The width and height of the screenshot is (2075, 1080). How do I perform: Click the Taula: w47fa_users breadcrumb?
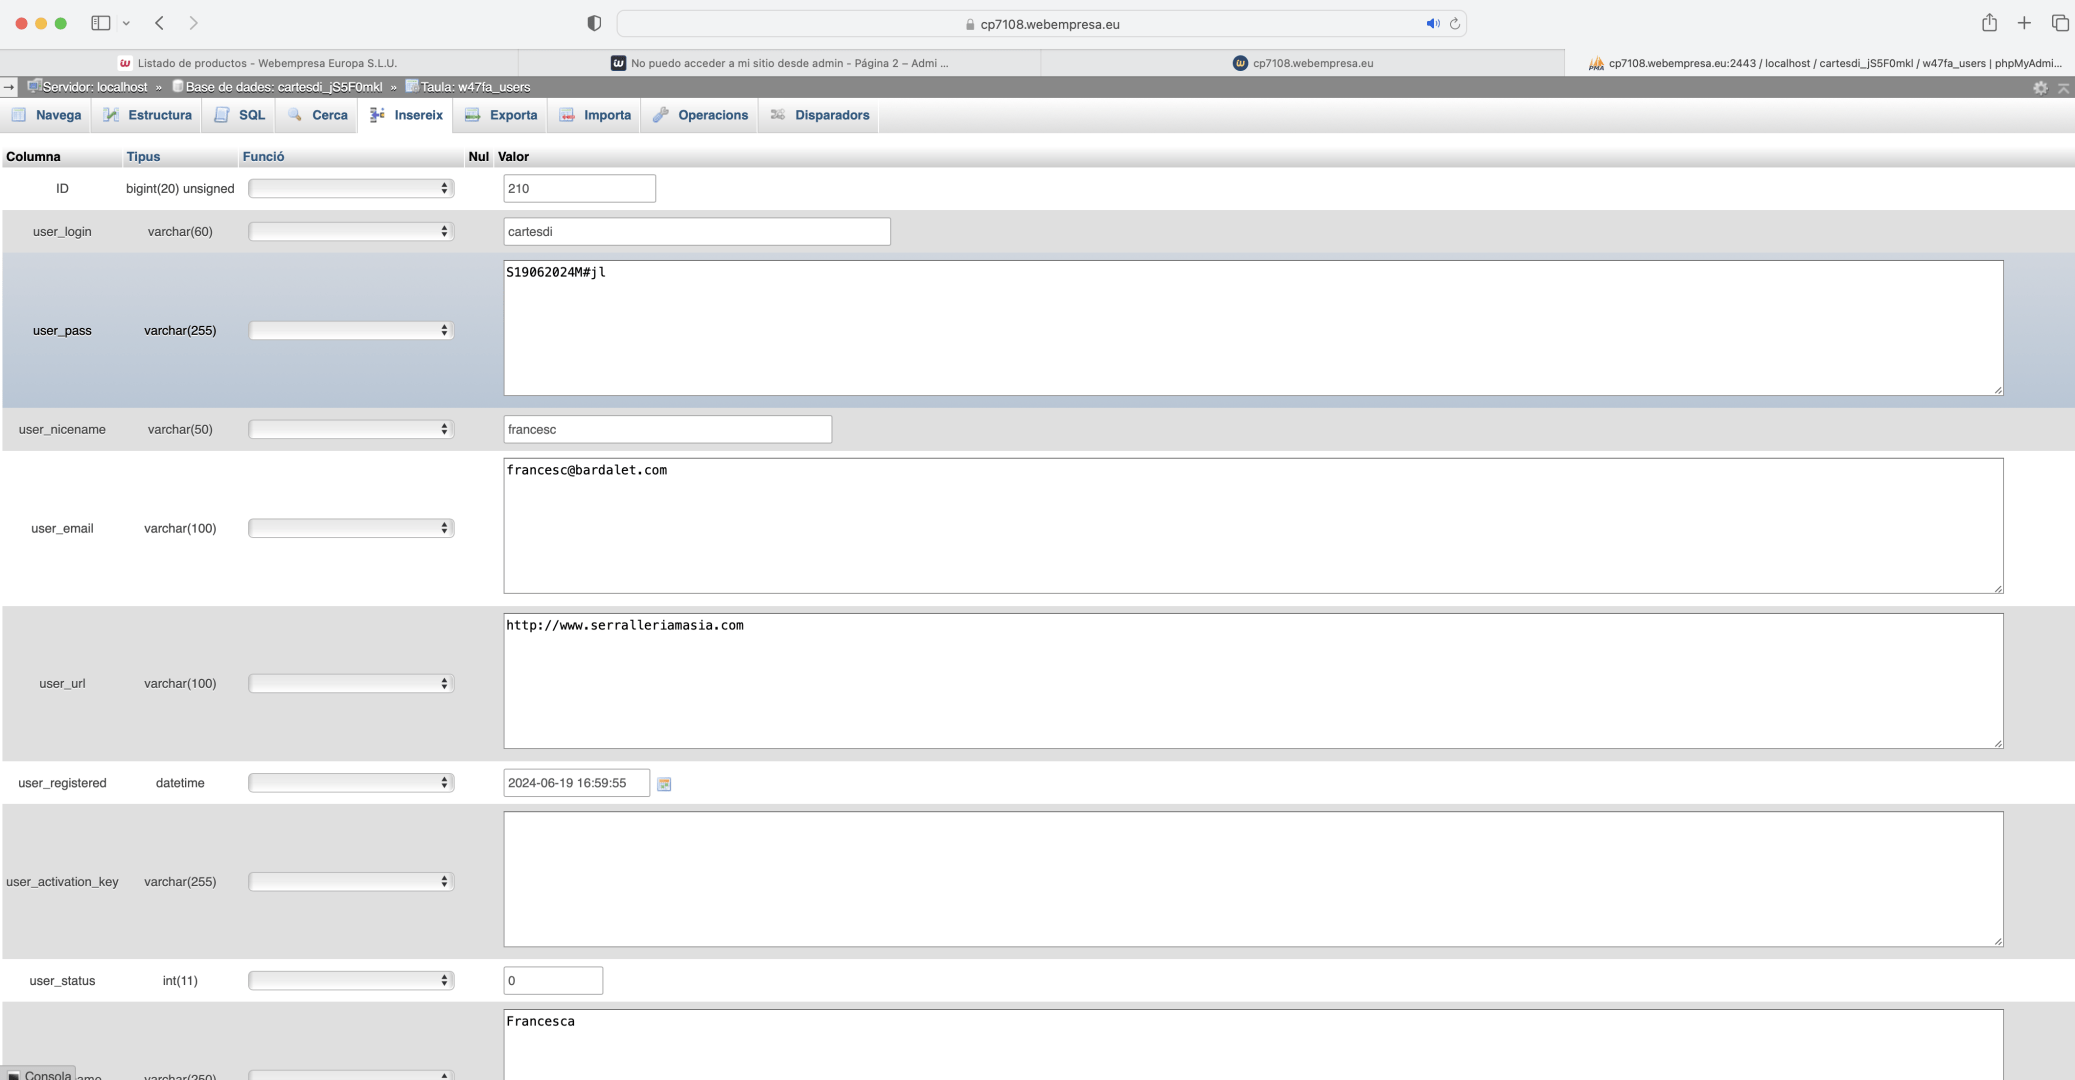(x=475, y=87)
